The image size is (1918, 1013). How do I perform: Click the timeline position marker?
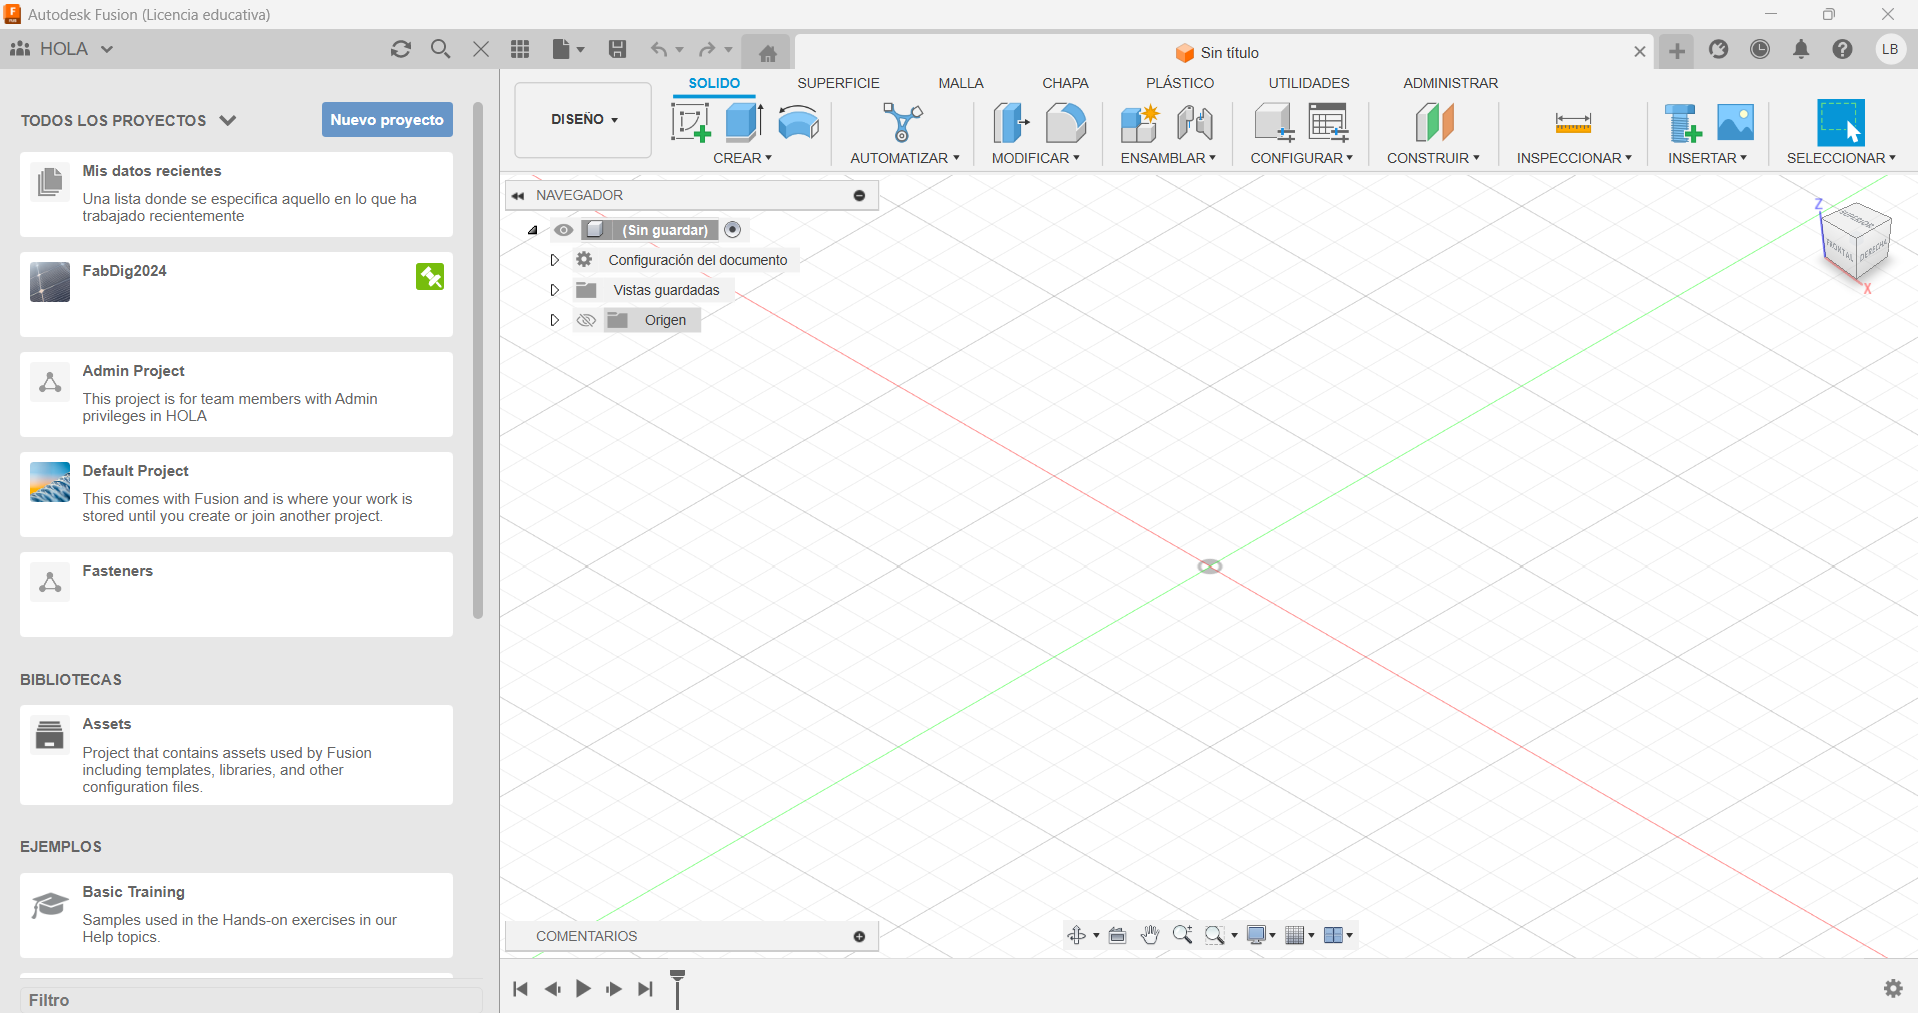(678, 988)
